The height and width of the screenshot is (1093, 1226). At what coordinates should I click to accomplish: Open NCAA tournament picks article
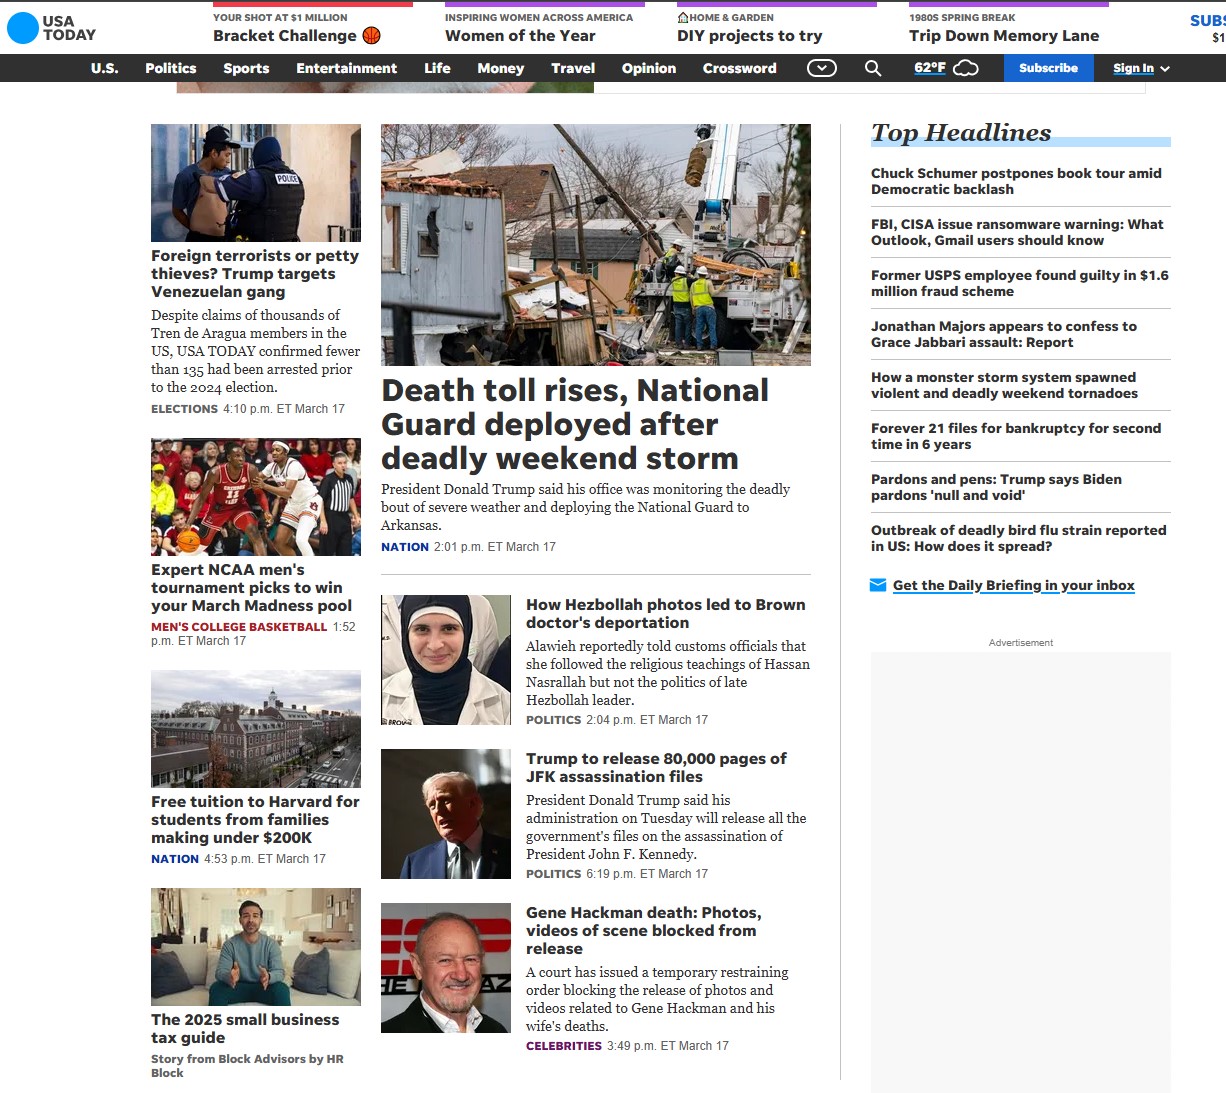(251, 587)
